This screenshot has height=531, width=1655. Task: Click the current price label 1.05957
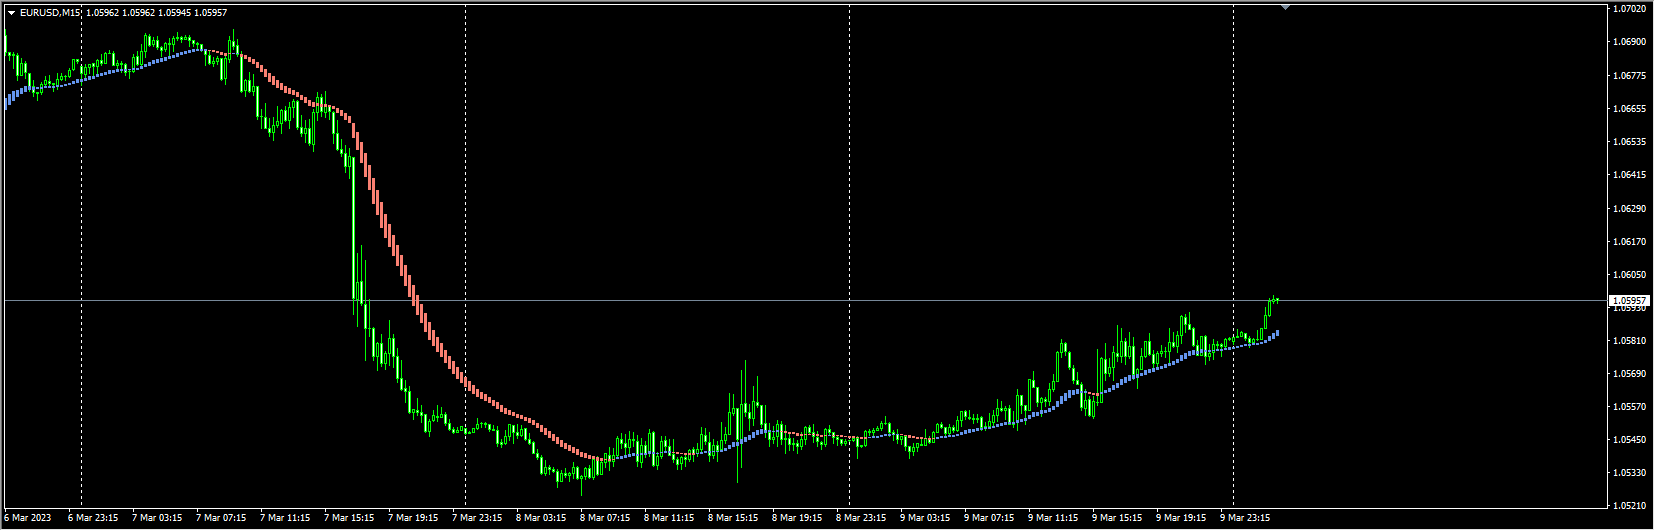[1629, 300]
